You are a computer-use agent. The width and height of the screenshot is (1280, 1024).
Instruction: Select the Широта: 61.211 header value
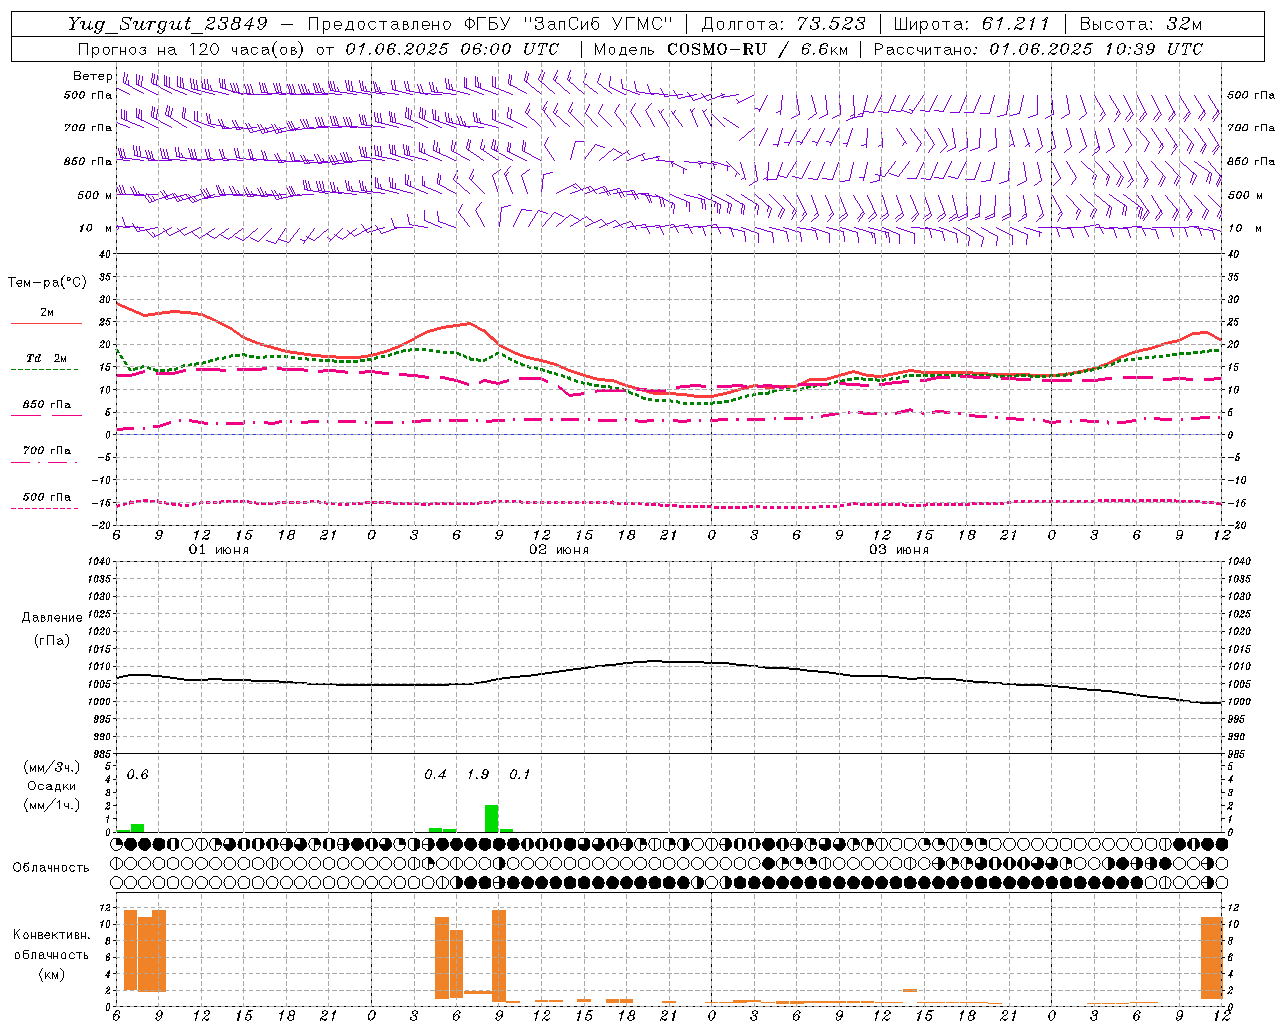tap(971, 24)
